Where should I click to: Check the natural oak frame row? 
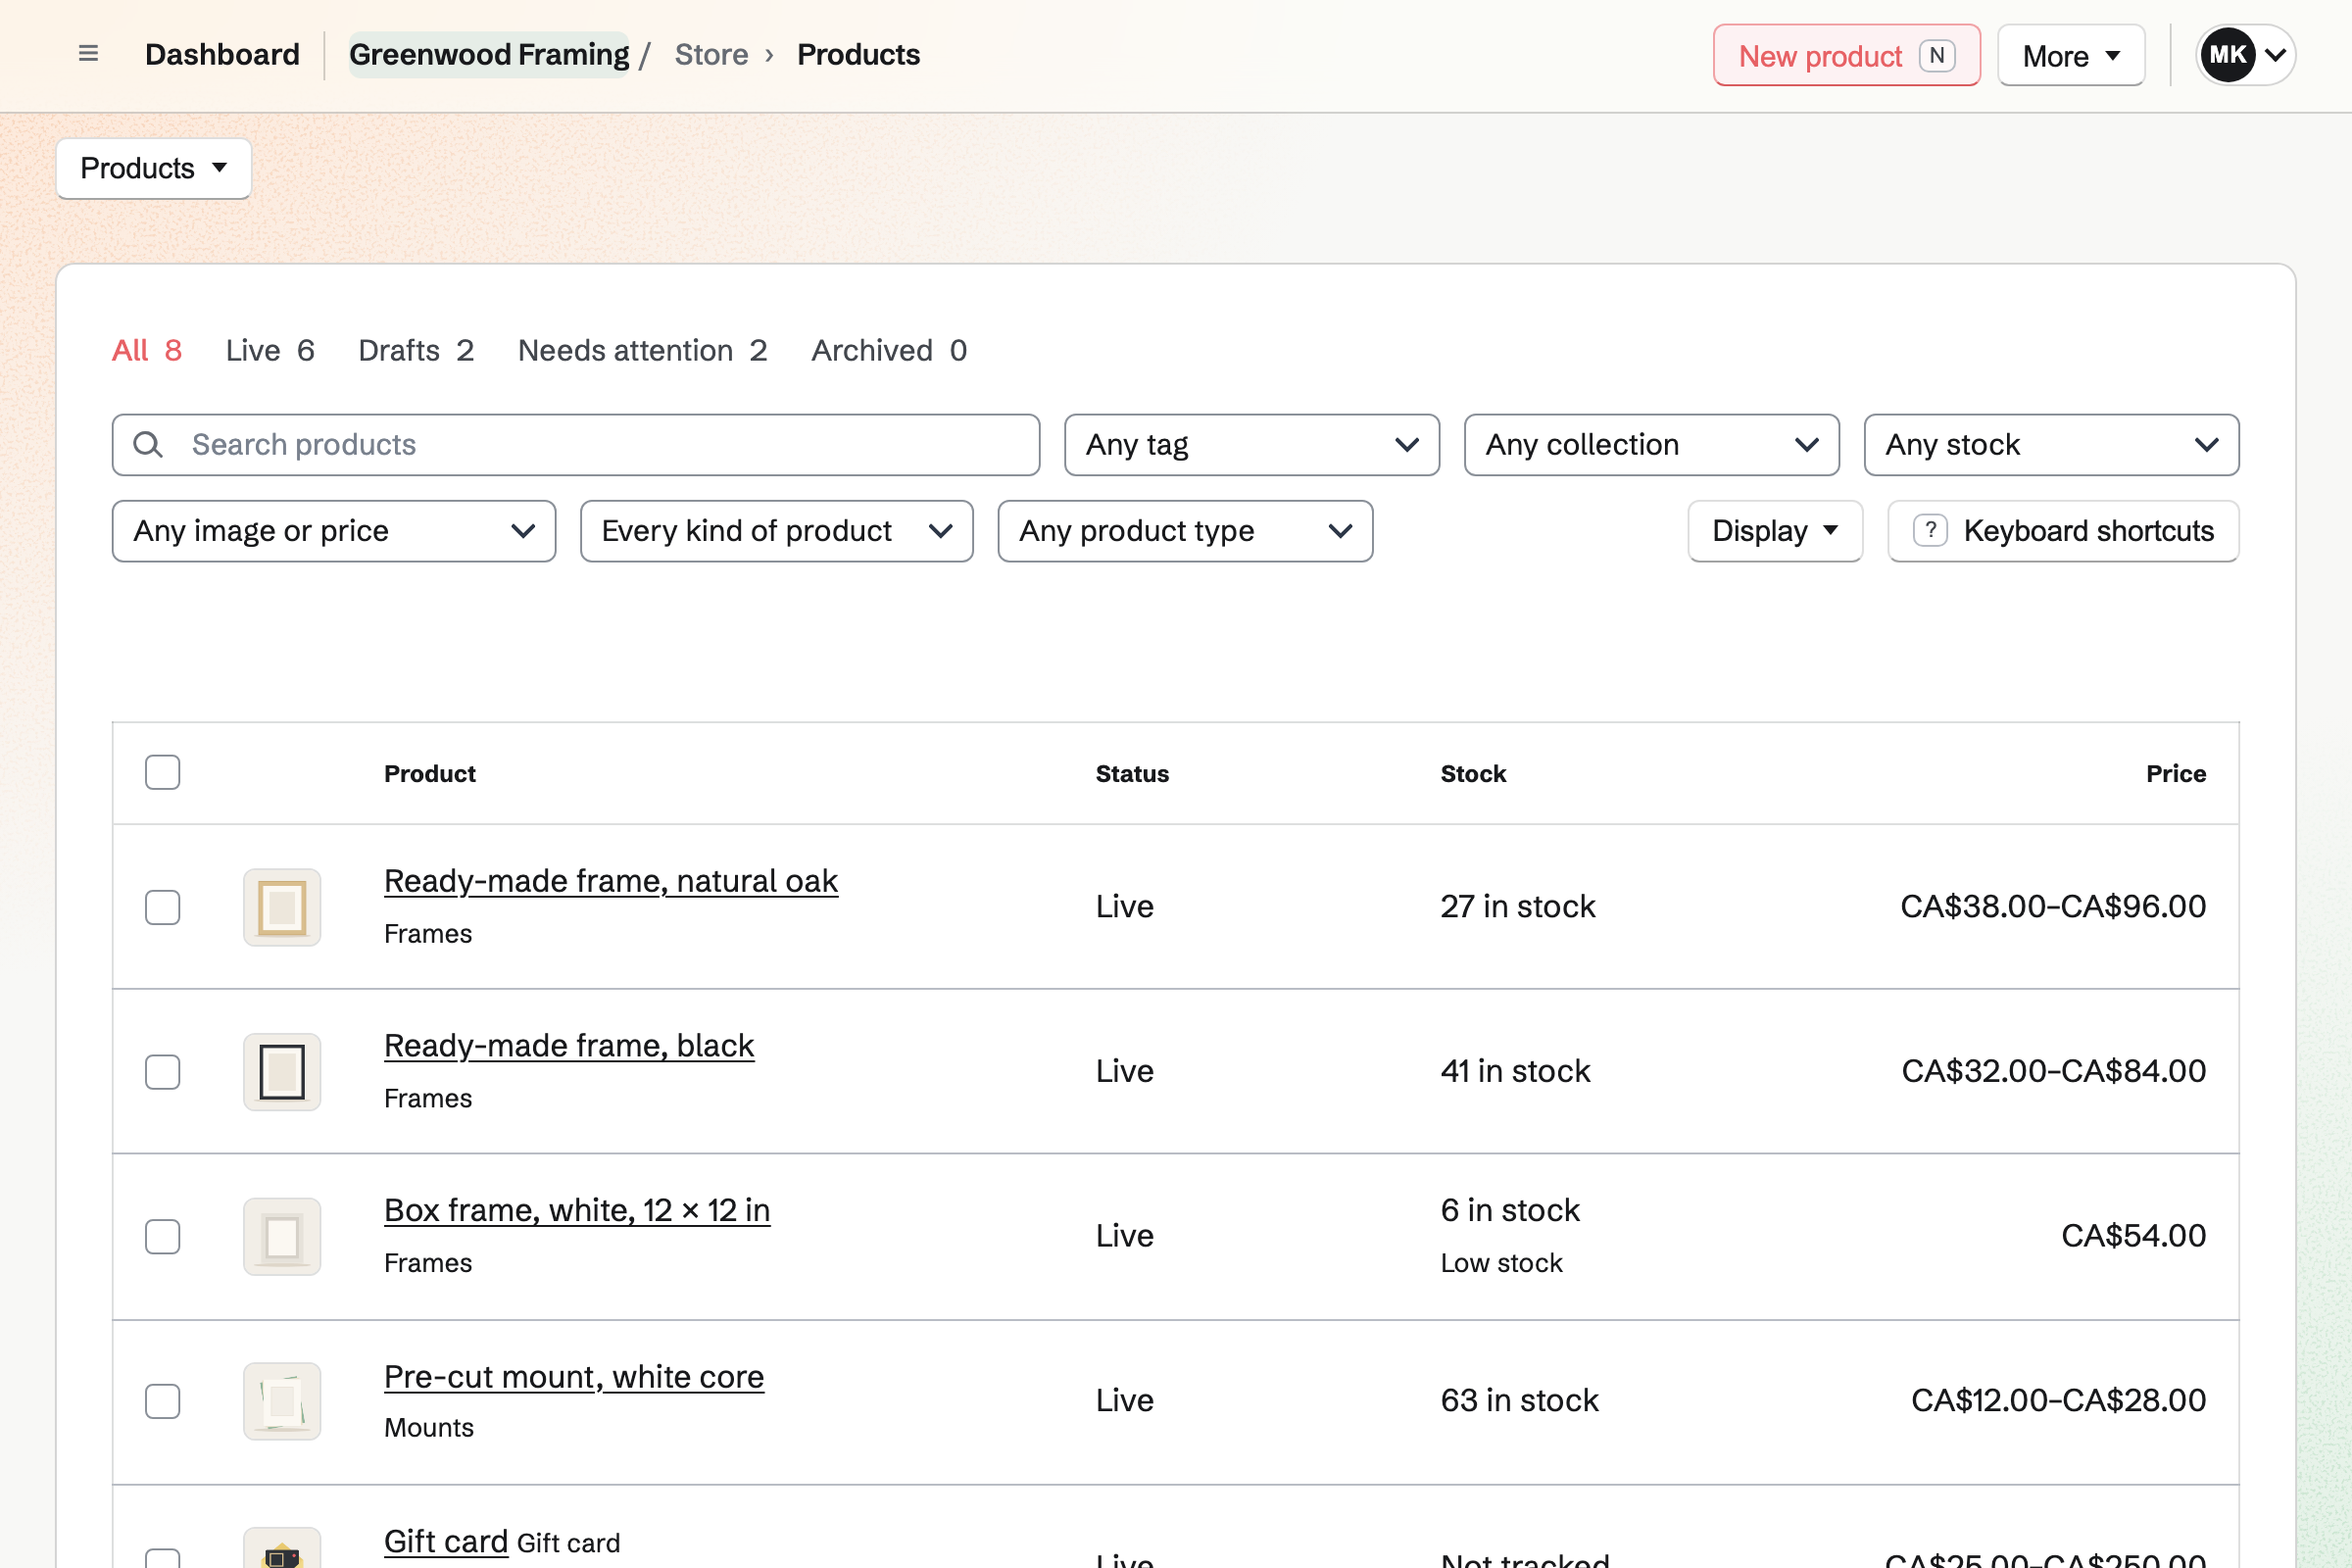[x=162, y=907]
